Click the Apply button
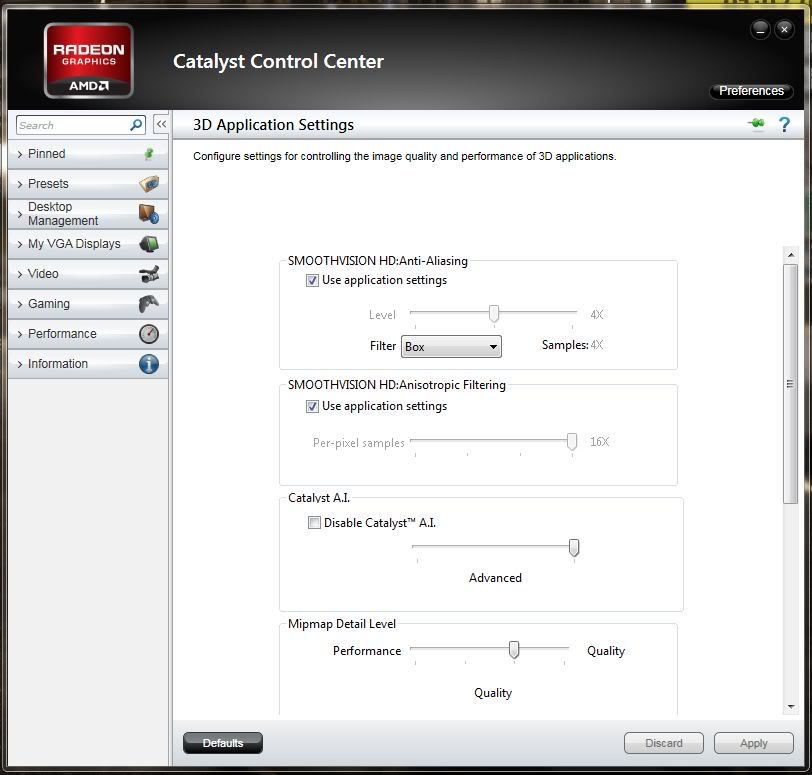Screen dimensions: 812x775 pyautogui.click(x=753, y=743)
